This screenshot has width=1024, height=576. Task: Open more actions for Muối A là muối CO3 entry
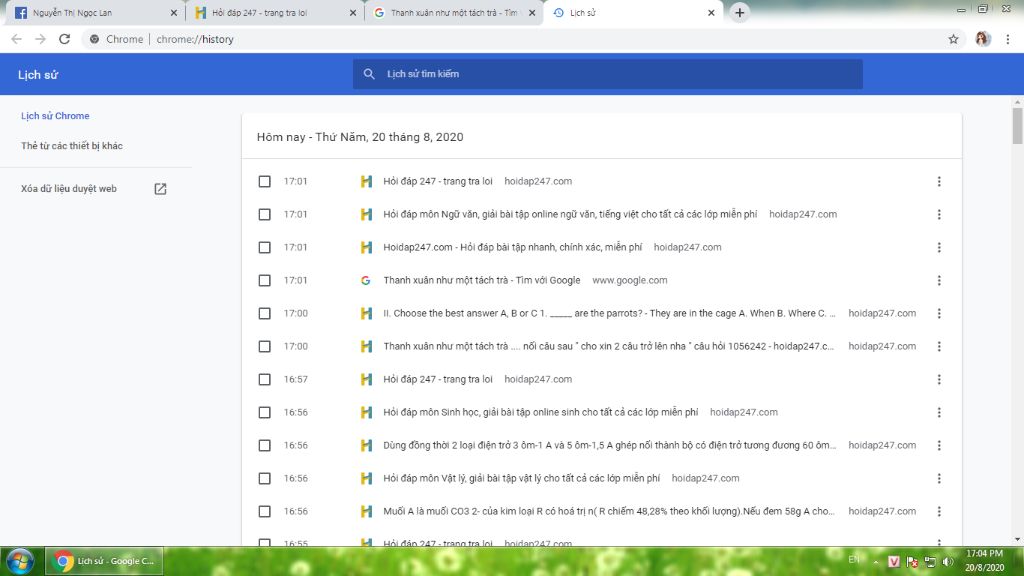(939, 511)
